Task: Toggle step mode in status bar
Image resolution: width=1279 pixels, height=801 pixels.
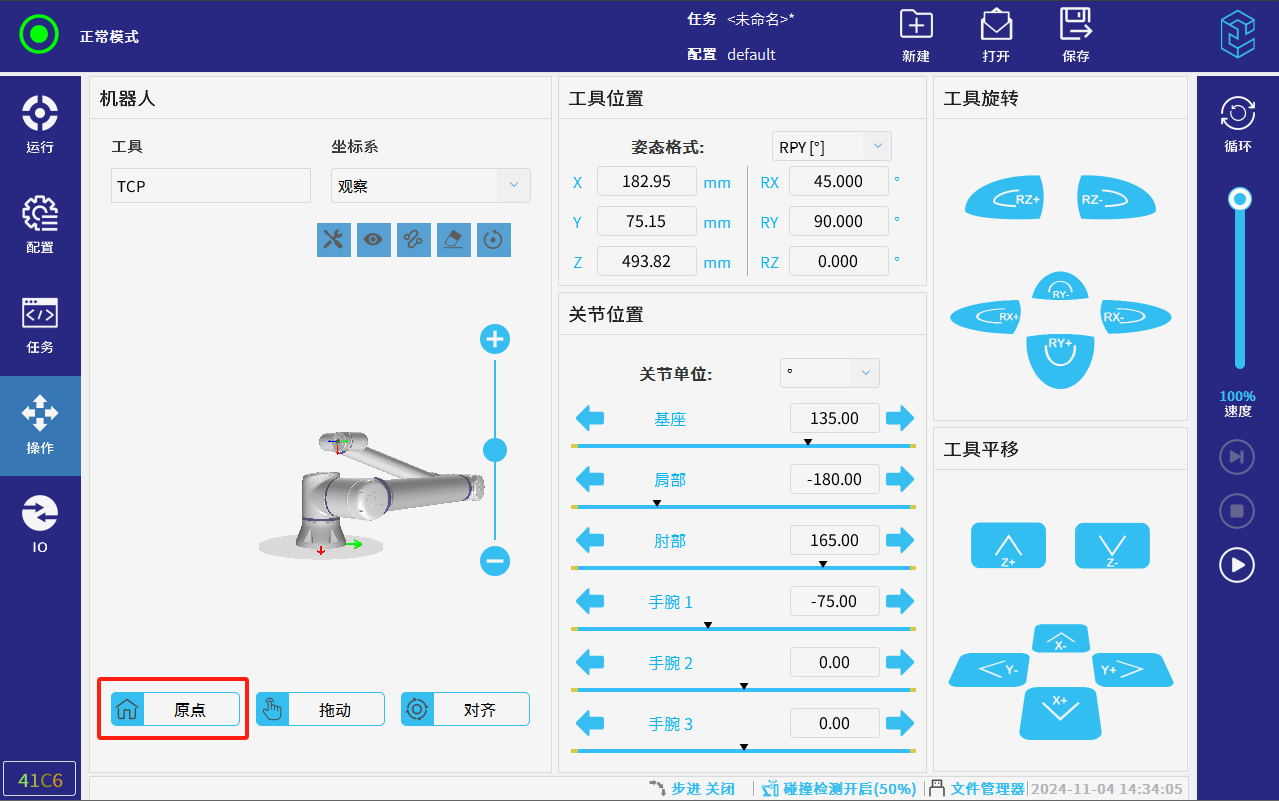Action: 692,789
